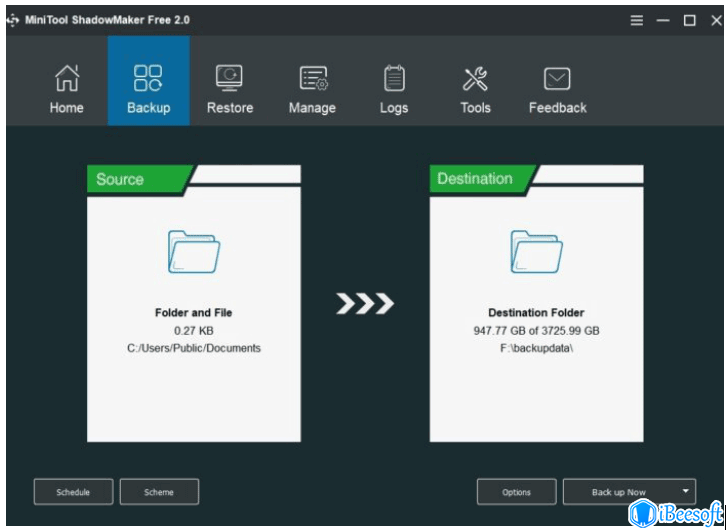Click the Schedule button
Image resolution: width=726 pixels, height=530 pixels.
click(73, 492)
